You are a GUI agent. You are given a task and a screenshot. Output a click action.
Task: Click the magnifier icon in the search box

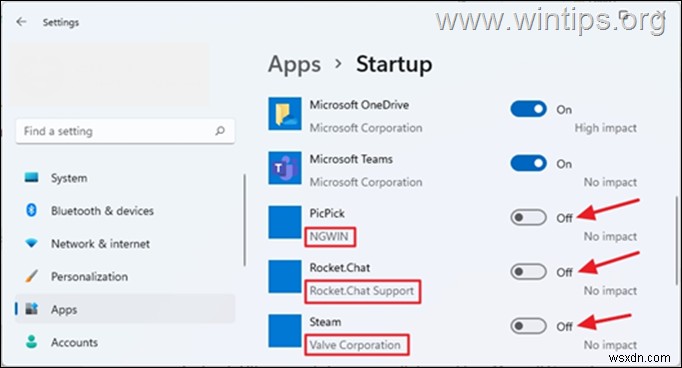coord(220,130)
